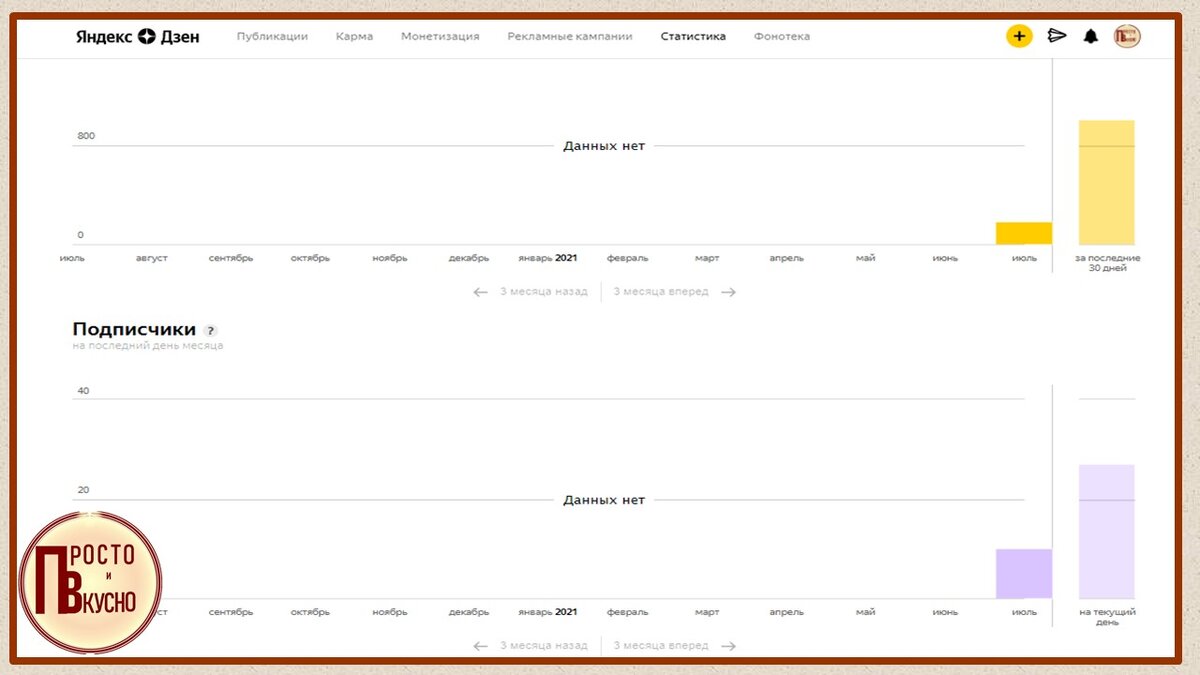Open the Карма tab
Viewport: 1200px width, 675px height.
[x=354, y=36]
